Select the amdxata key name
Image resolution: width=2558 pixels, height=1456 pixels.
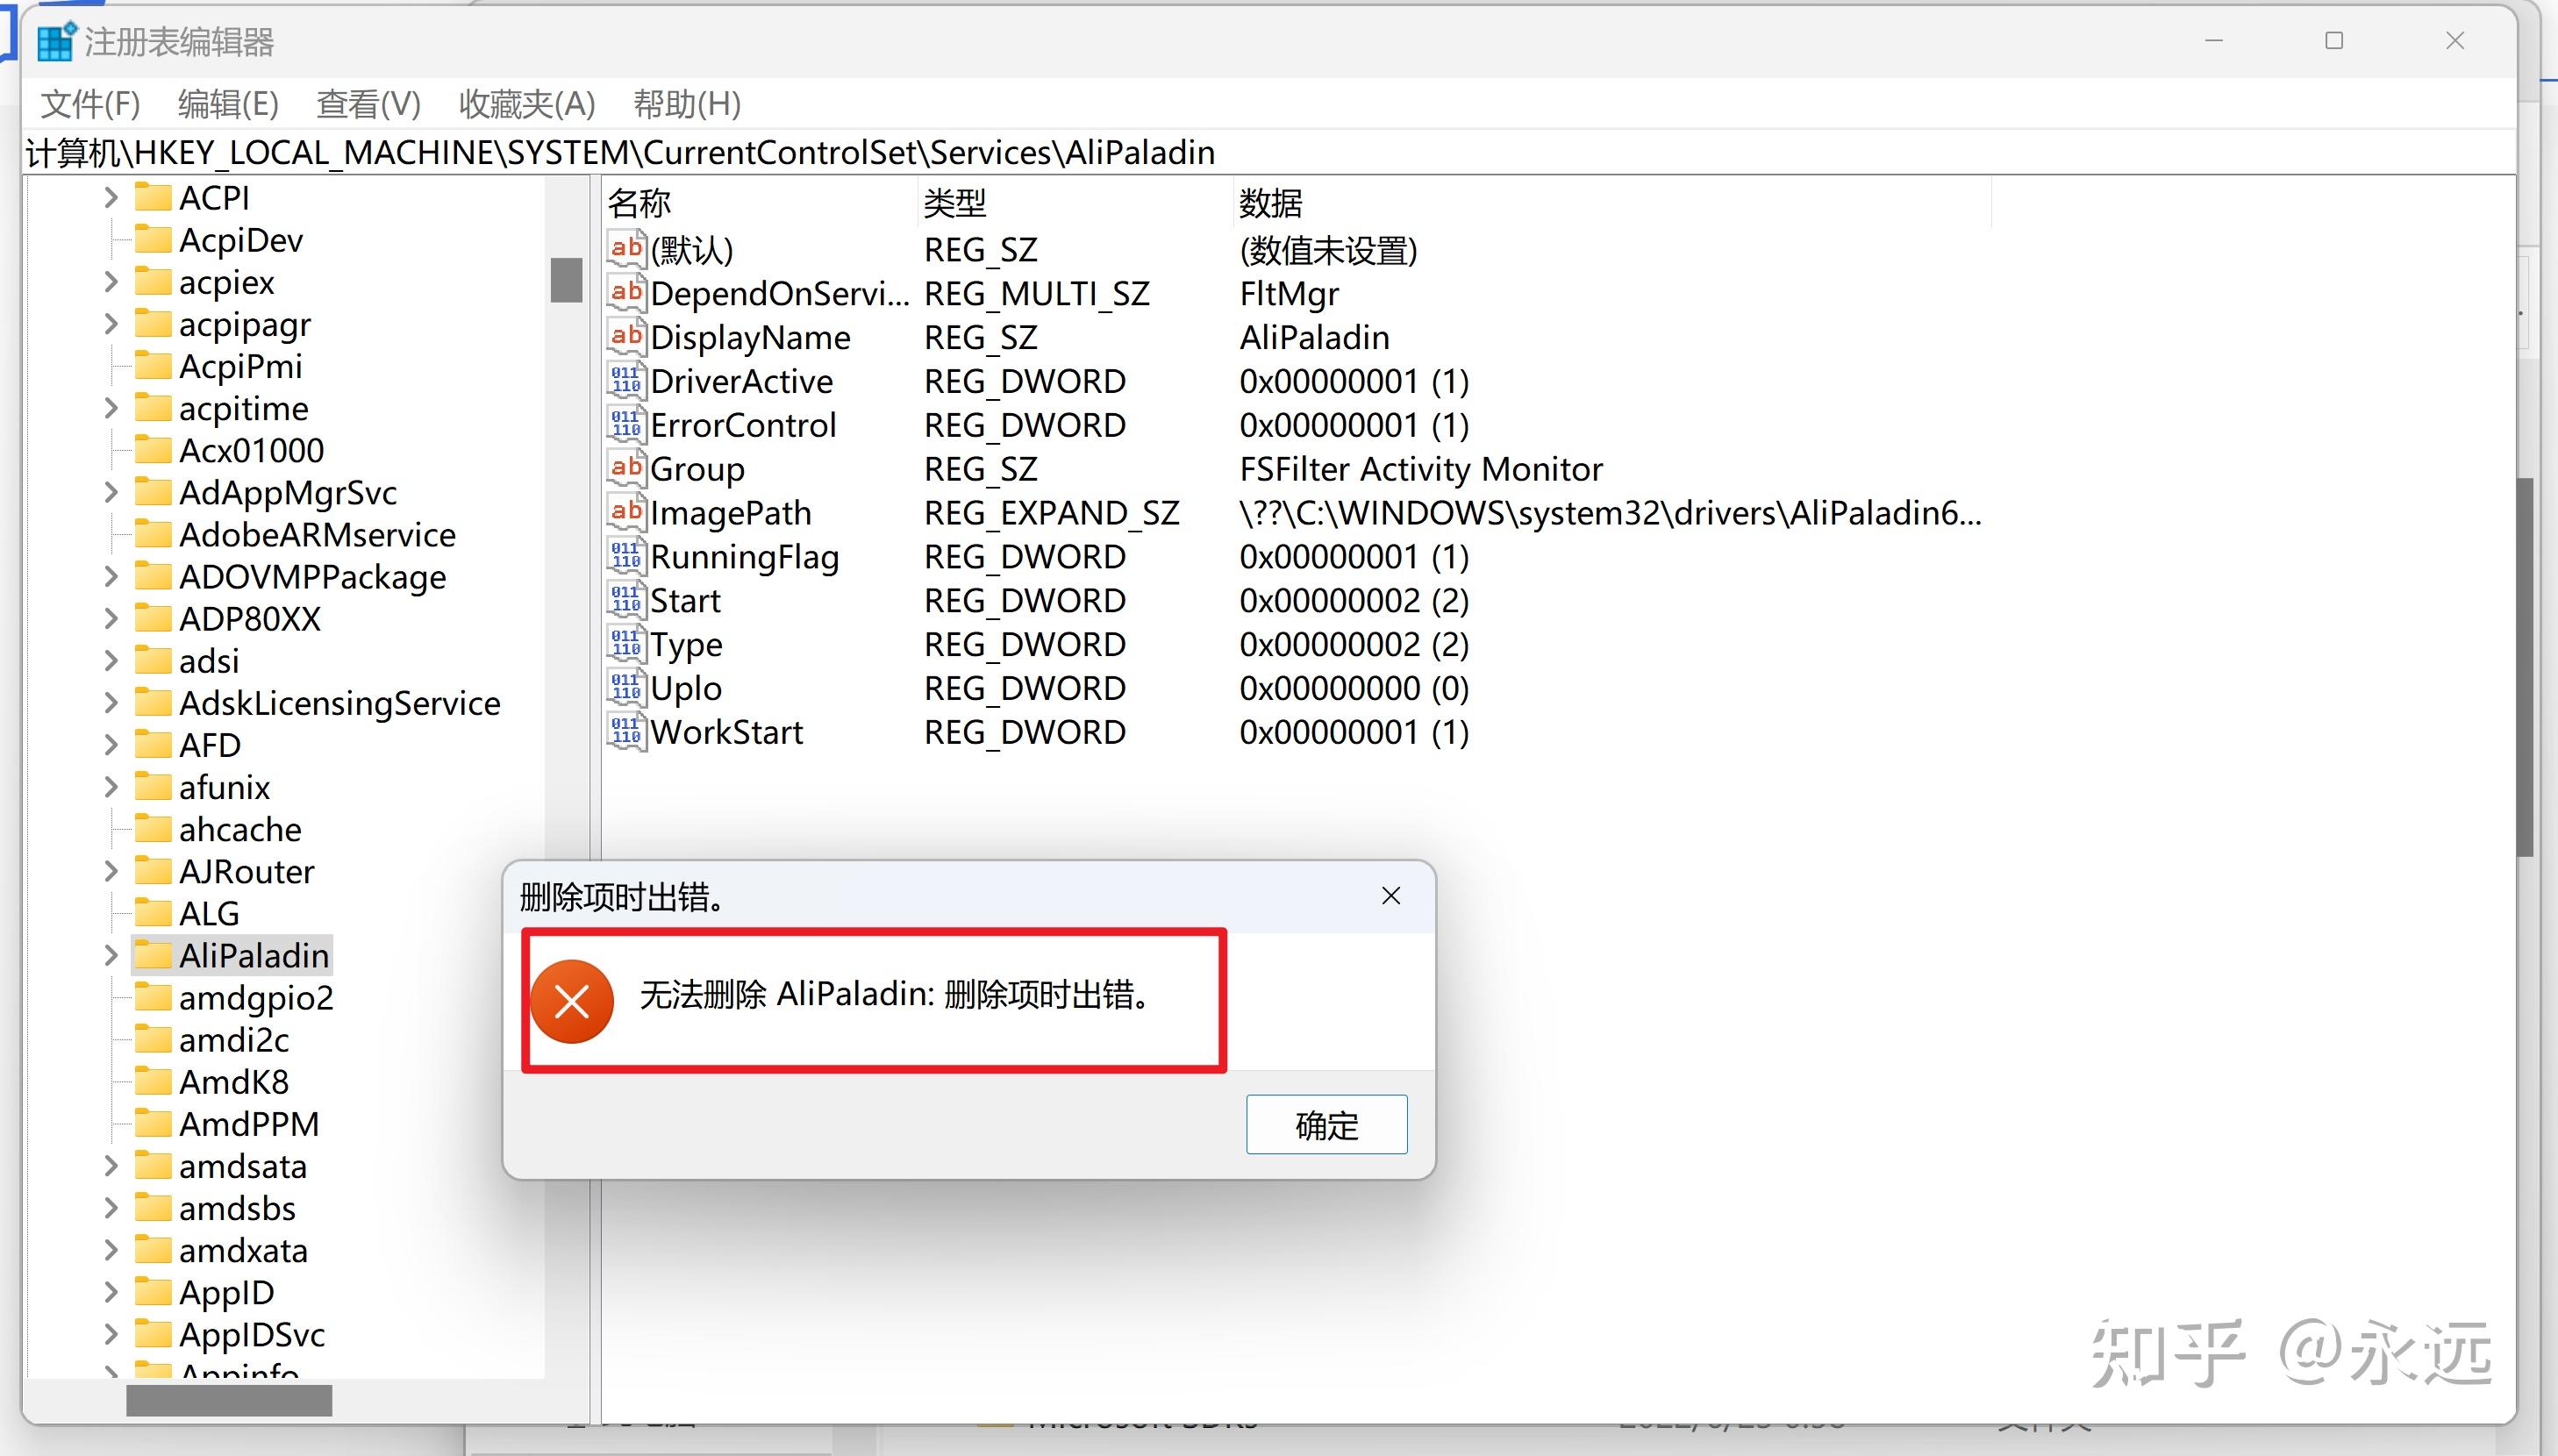tap(243, 1250)
